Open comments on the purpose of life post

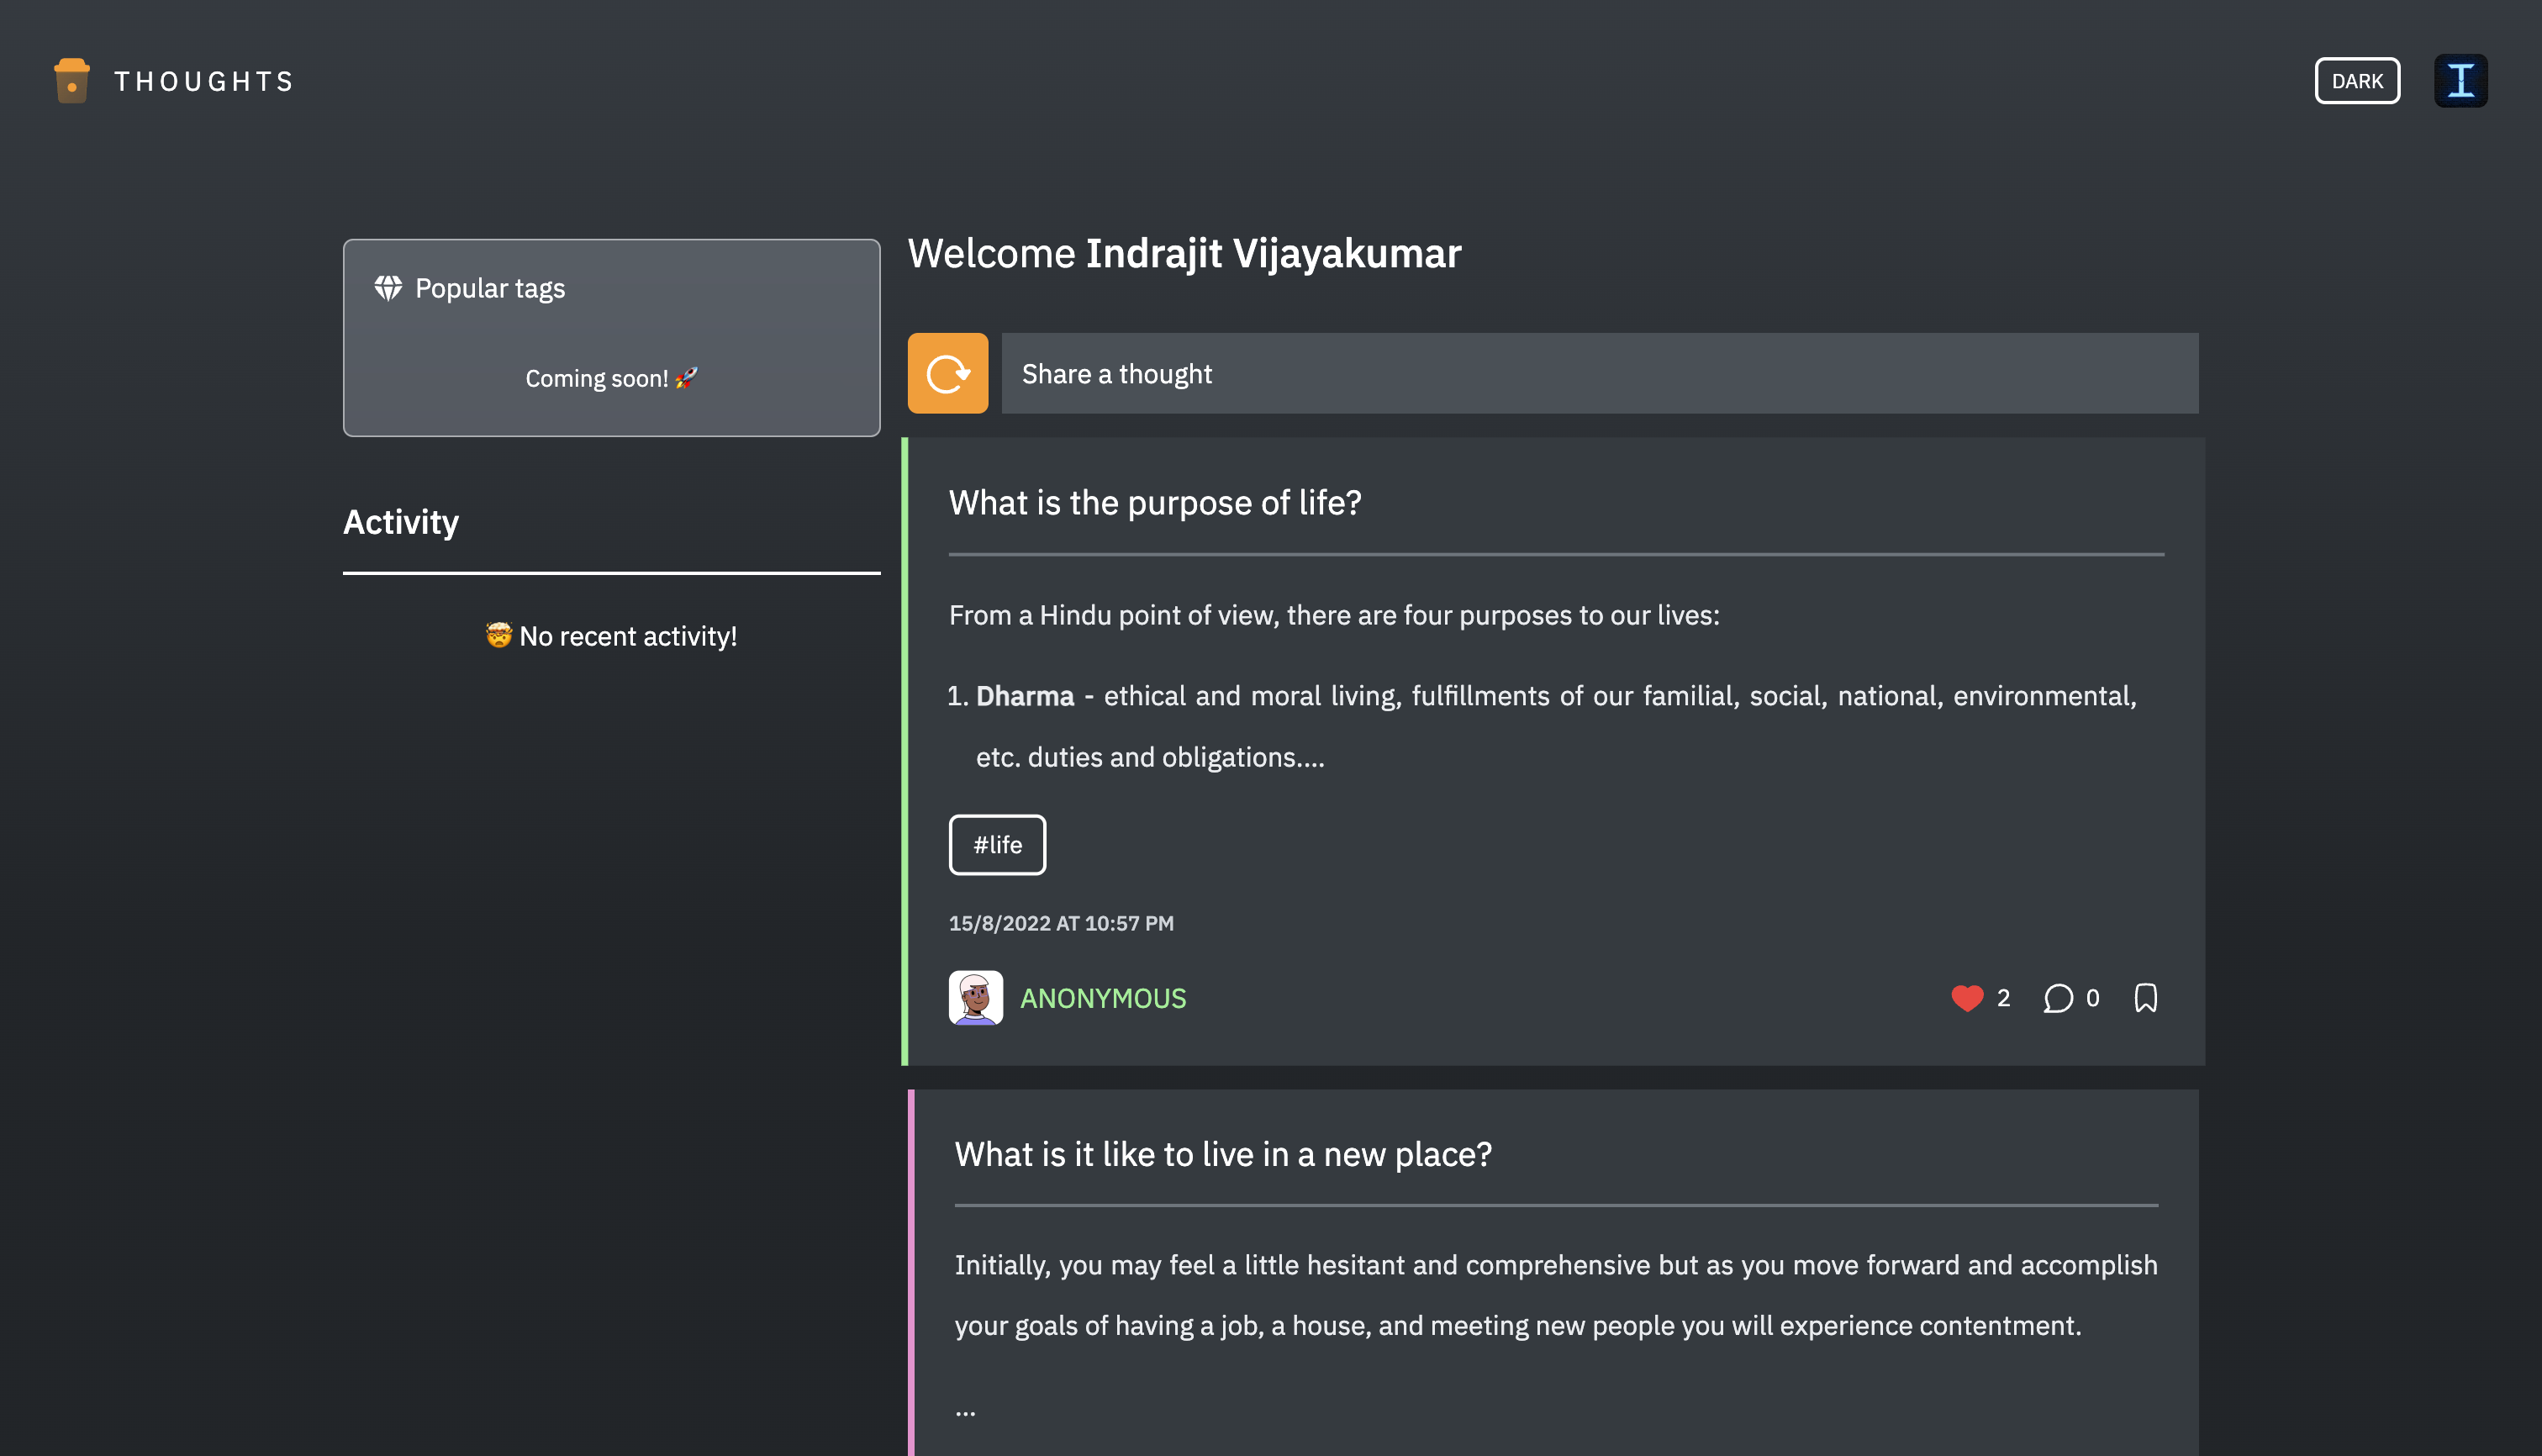coord(2057,998)
